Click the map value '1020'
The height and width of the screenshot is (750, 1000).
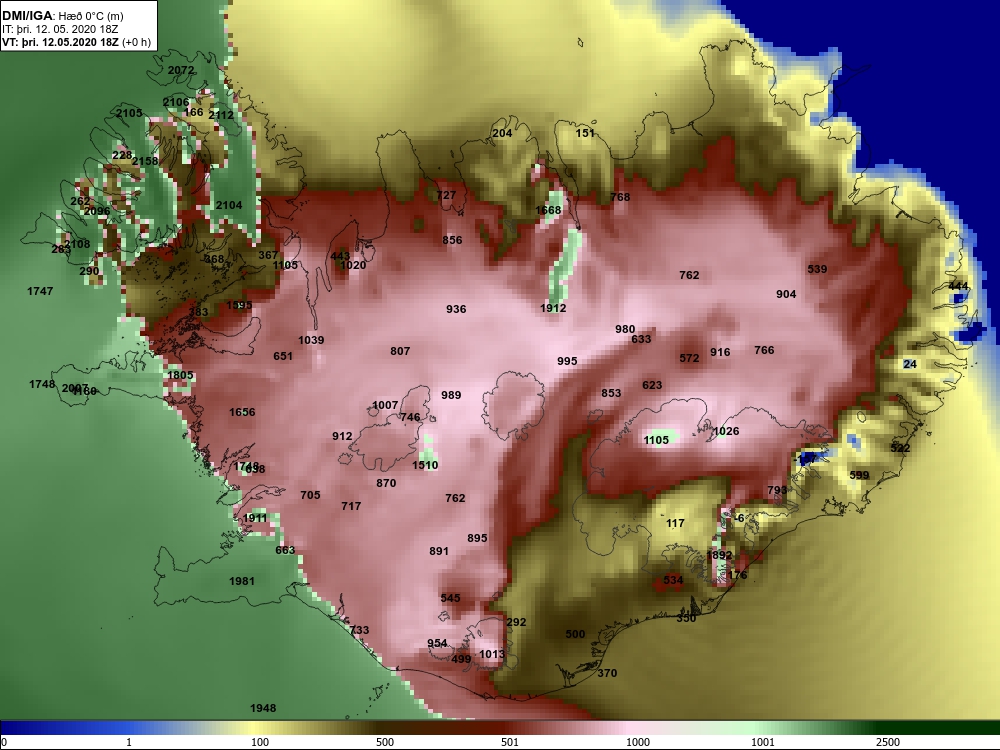(x=353, y=265)
